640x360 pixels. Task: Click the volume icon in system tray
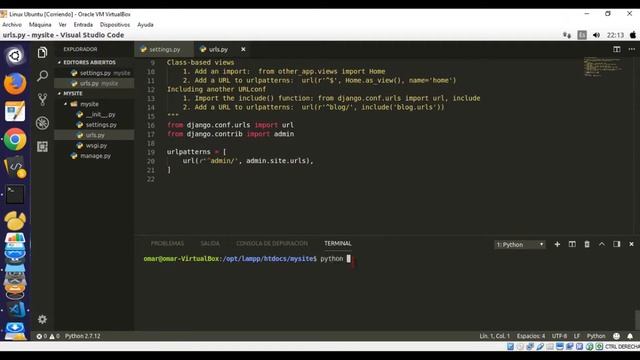point(596,35)
